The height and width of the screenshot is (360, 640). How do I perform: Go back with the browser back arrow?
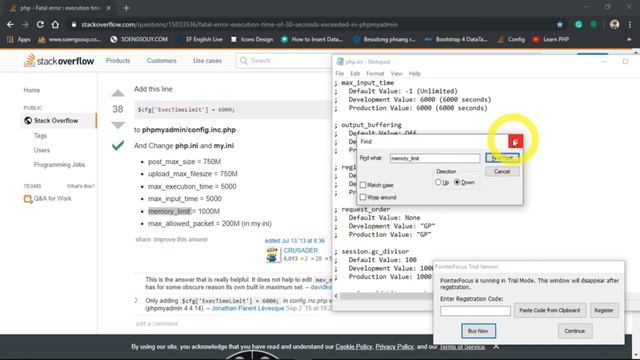10,24
